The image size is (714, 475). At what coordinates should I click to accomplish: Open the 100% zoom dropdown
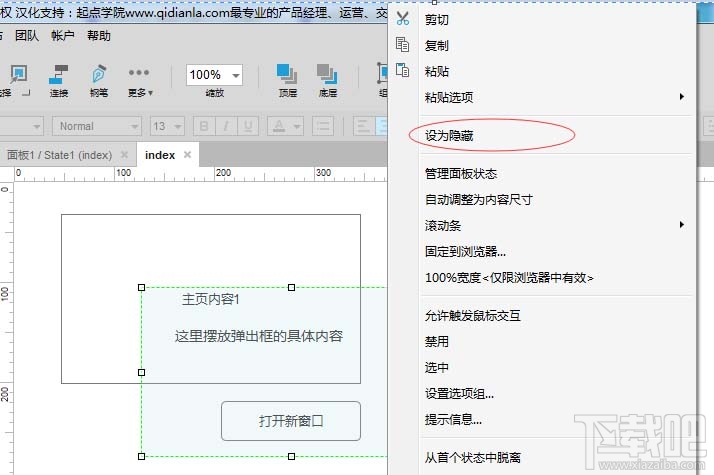236,75
